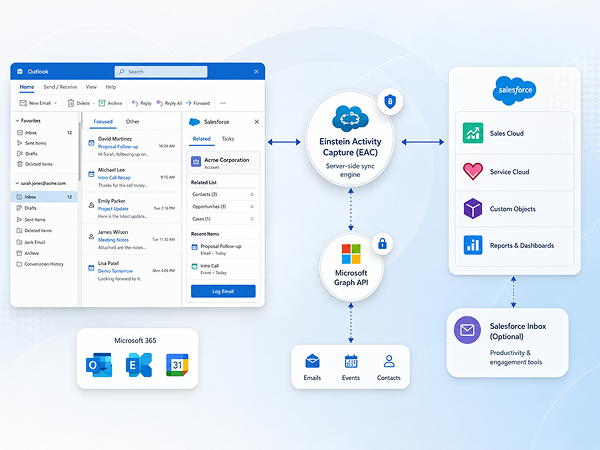Expand the Contacts (2) related list
Image resolution: width=600 pixels, height=450 pixels.
tap(223, 194)
